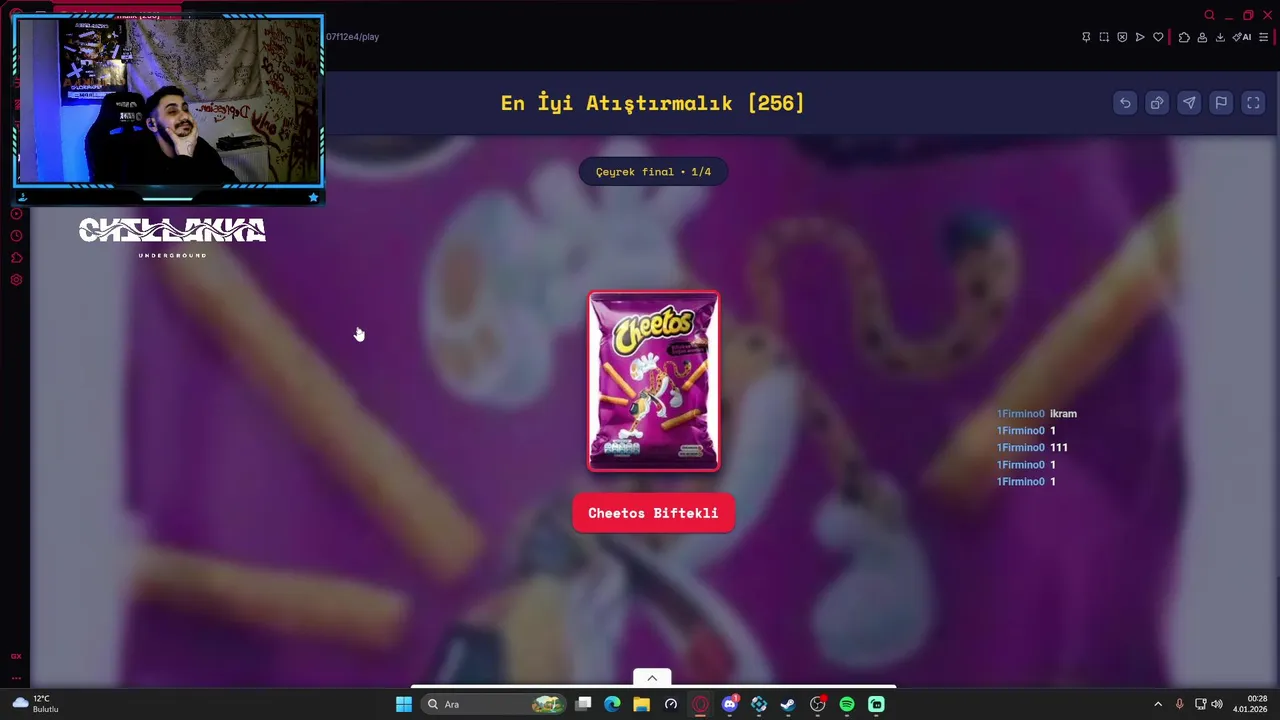Click the address bar URL ending in /play
The height and width of the screenshot is (720, 1280).
(352, 37)
